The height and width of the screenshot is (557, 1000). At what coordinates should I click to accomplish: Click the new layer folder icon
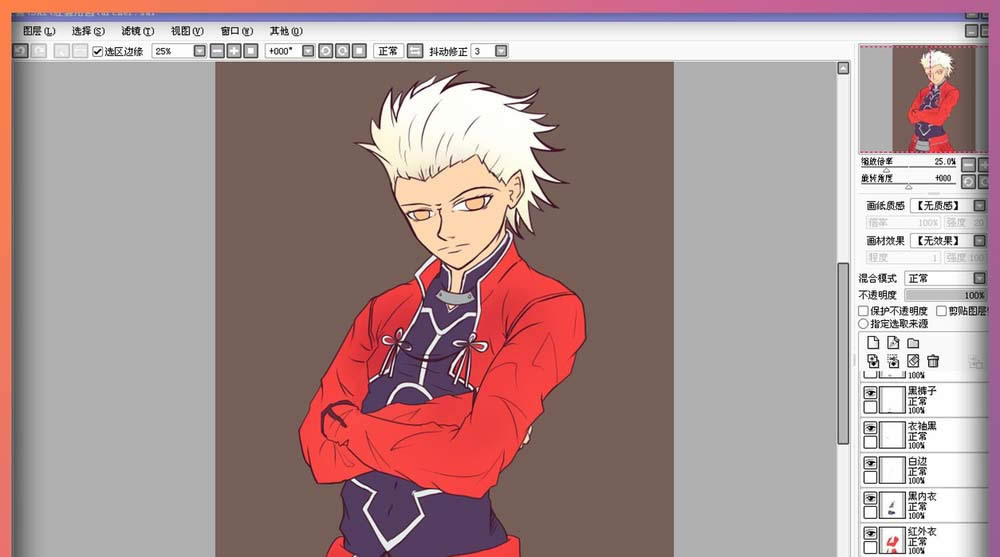[913, 342]
